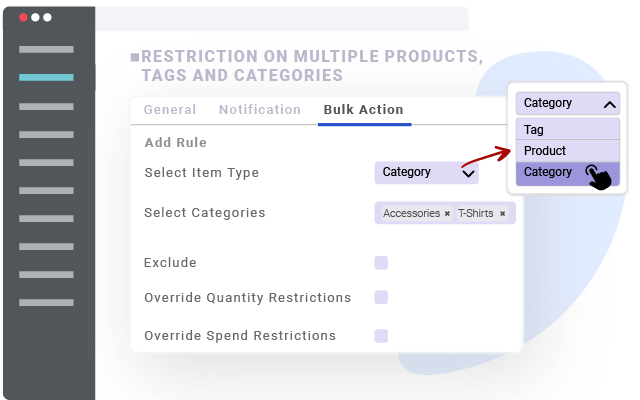Click the chevron on Select Item Type dropdown
This screenshot has height=400, width=640.
[468, 173]
